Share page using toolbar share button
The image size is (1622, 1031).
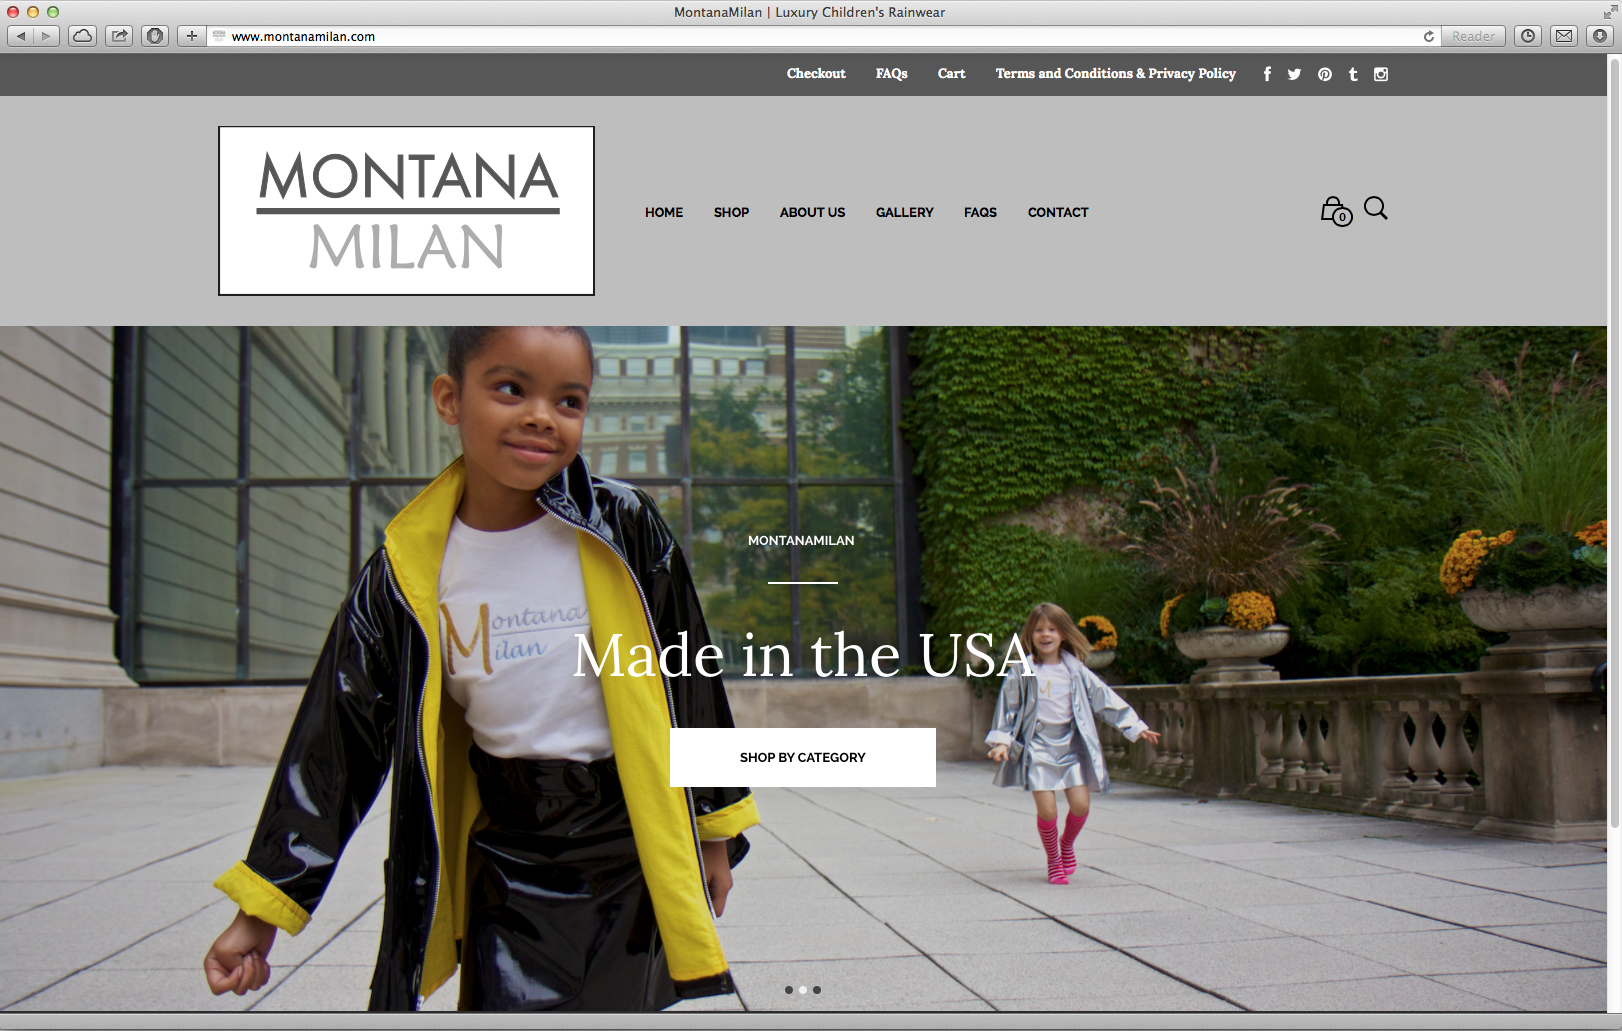[119, 36]
